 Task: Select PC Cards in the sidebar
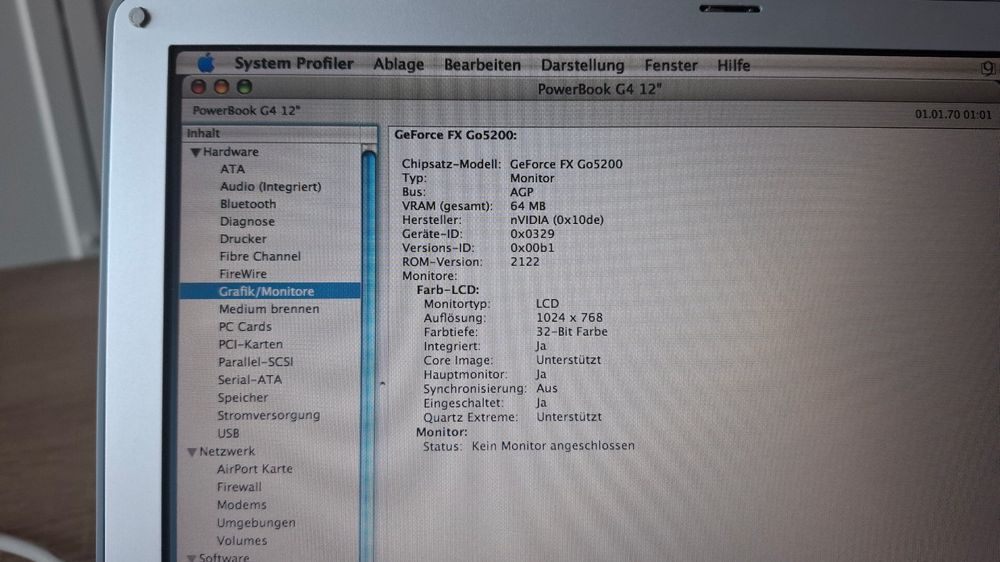pyautogui.click(x=245, y=327)
